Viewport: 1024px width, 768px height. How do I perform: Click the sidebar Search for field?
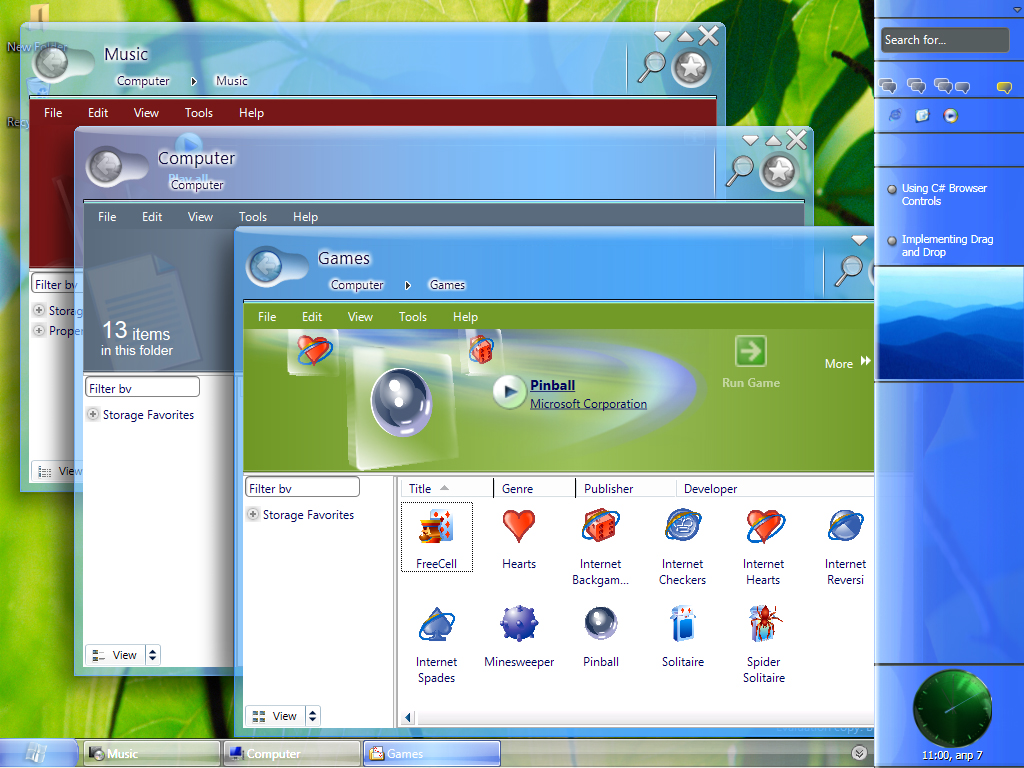[x=945, y=40]
